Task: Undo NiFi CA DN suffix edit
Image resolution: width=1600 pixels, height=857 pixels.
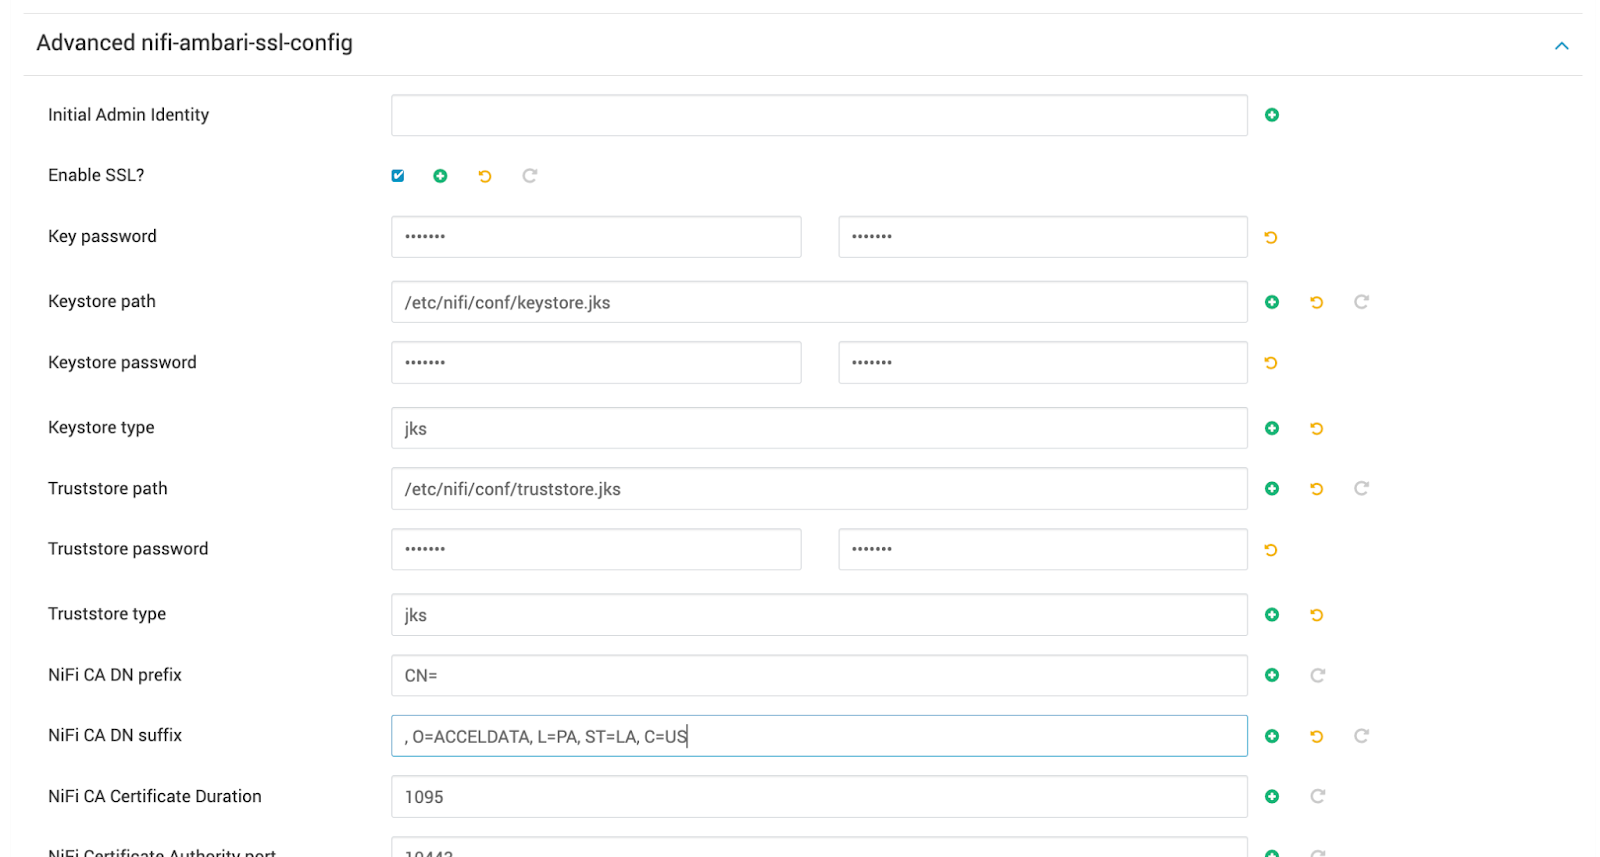Action: pos(1317,736)
